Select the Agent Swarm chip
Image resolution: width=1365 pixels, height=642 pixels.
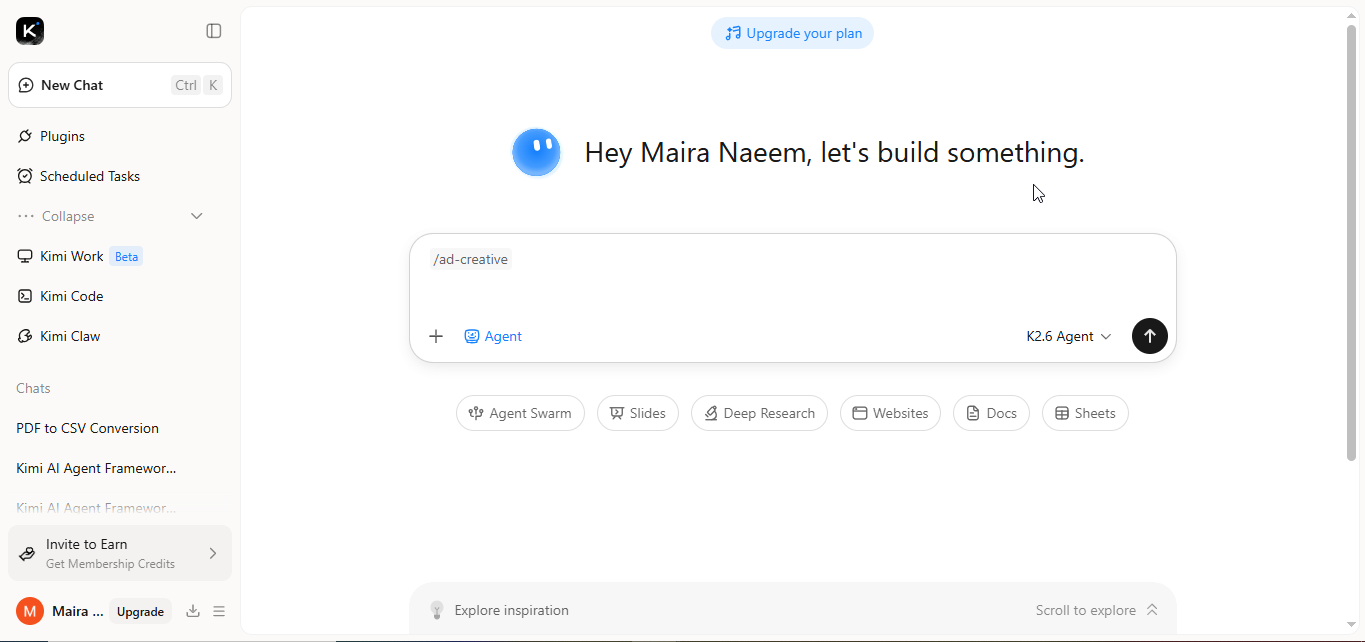[x=520, y=413]
